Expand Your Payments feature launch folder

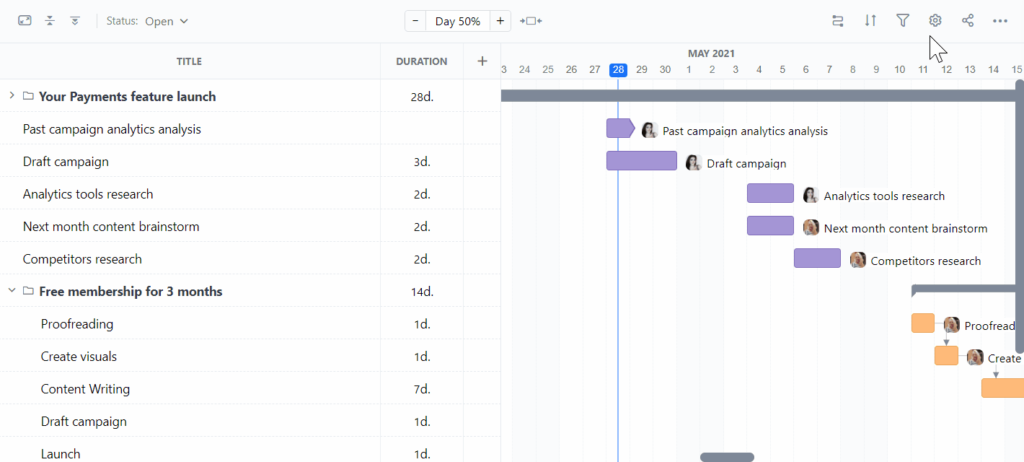point(12,96)
